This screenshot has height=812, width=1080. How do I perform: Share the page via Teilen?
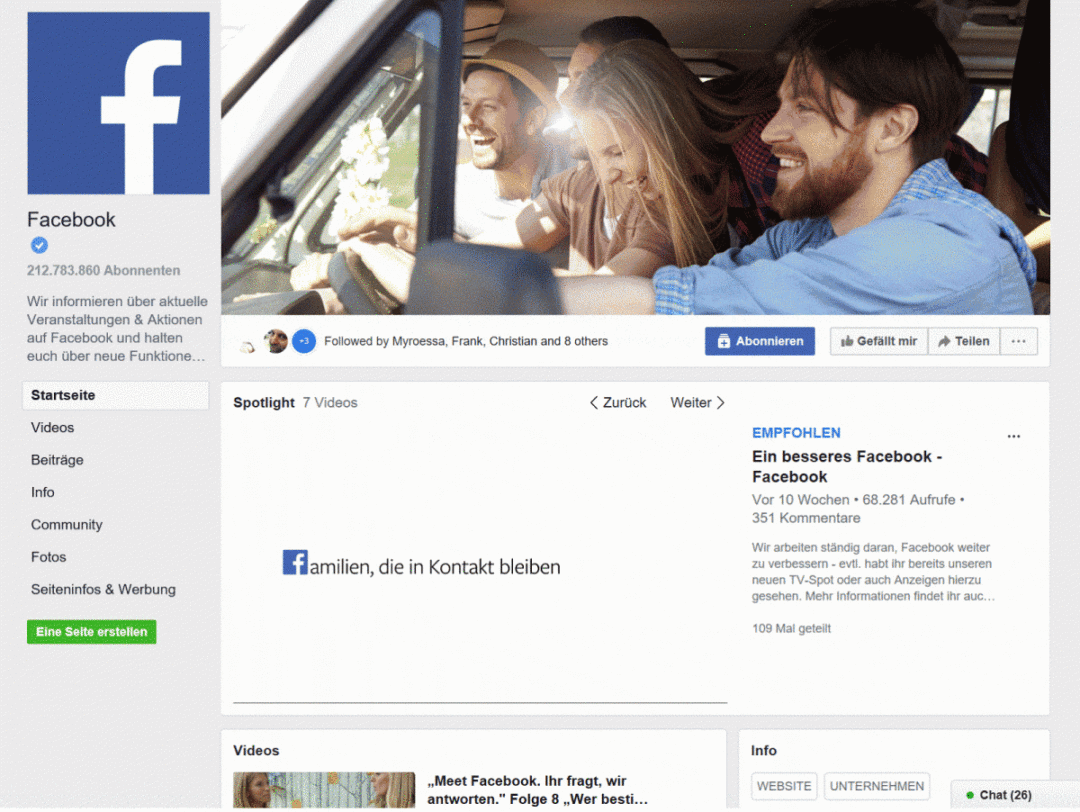[x=964, y=341]
